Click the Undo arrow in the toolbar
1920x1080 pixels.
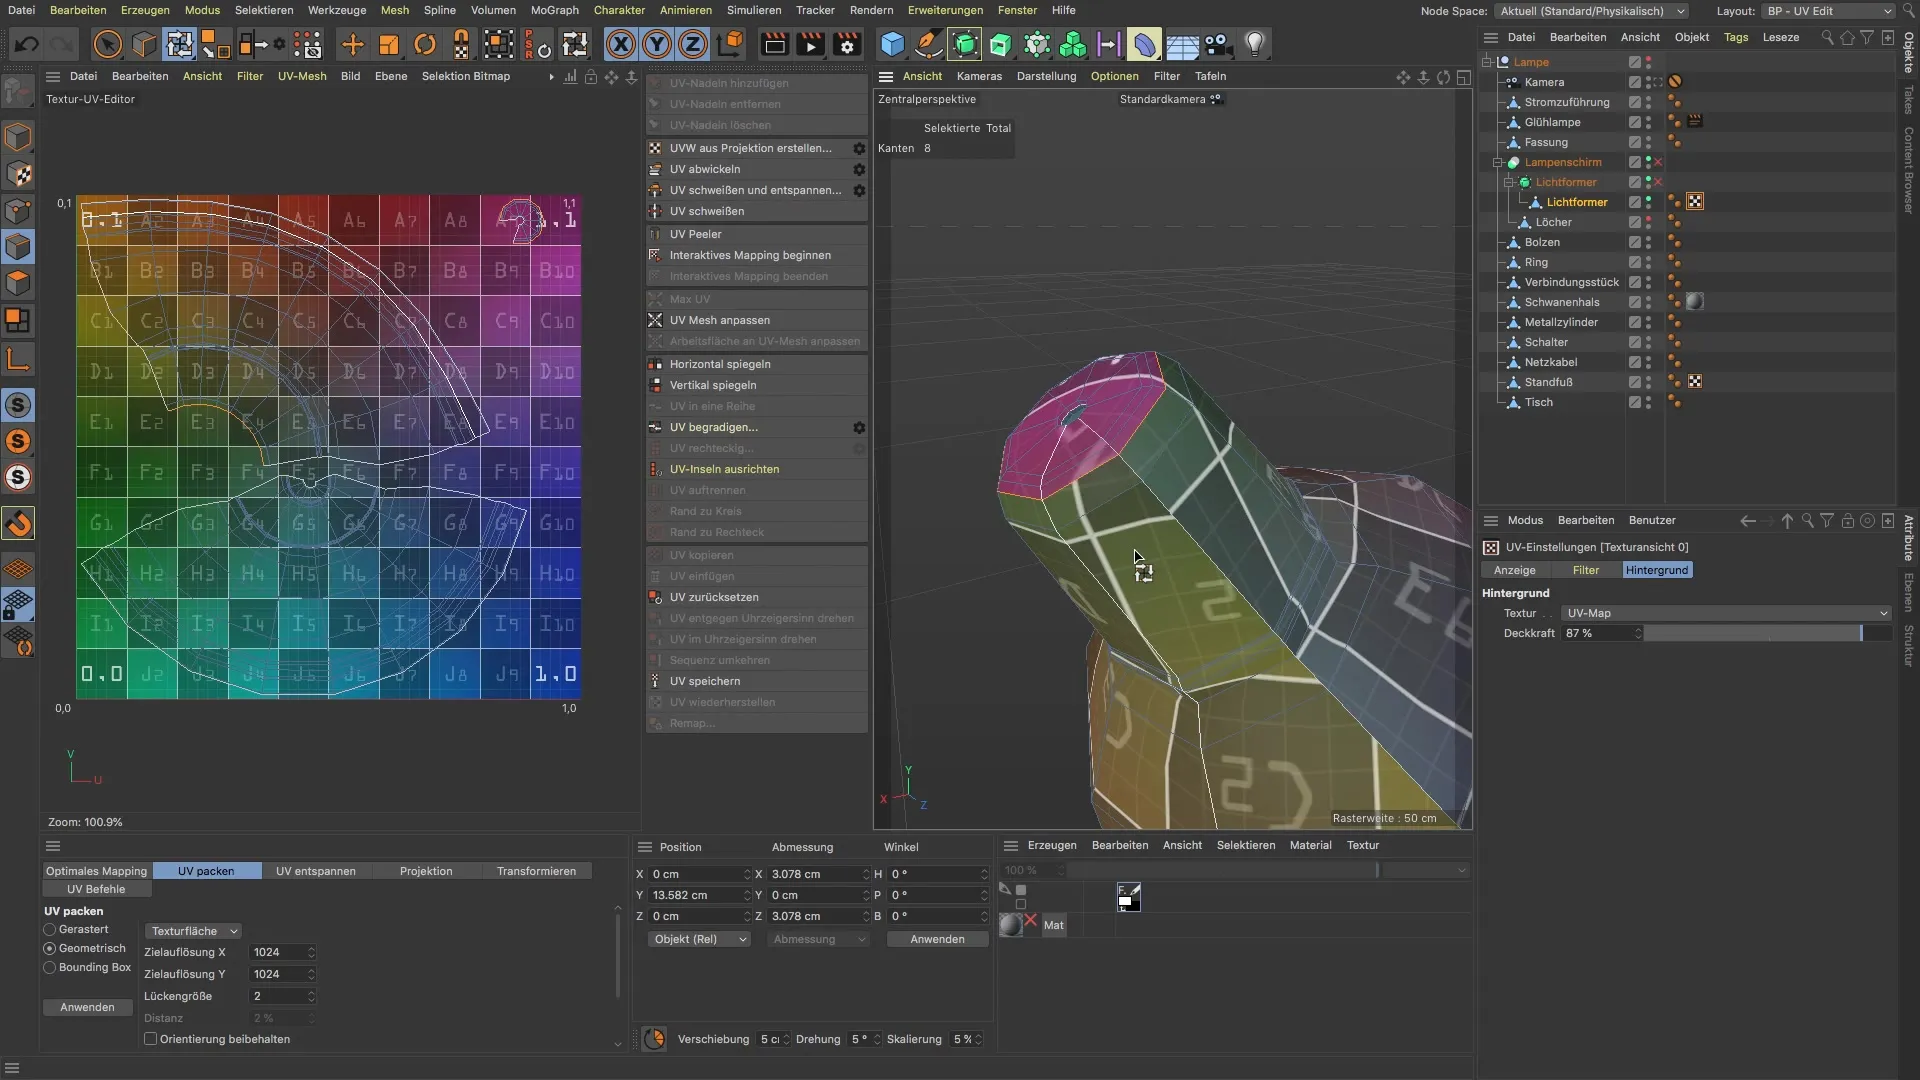(x=27, y=44)
